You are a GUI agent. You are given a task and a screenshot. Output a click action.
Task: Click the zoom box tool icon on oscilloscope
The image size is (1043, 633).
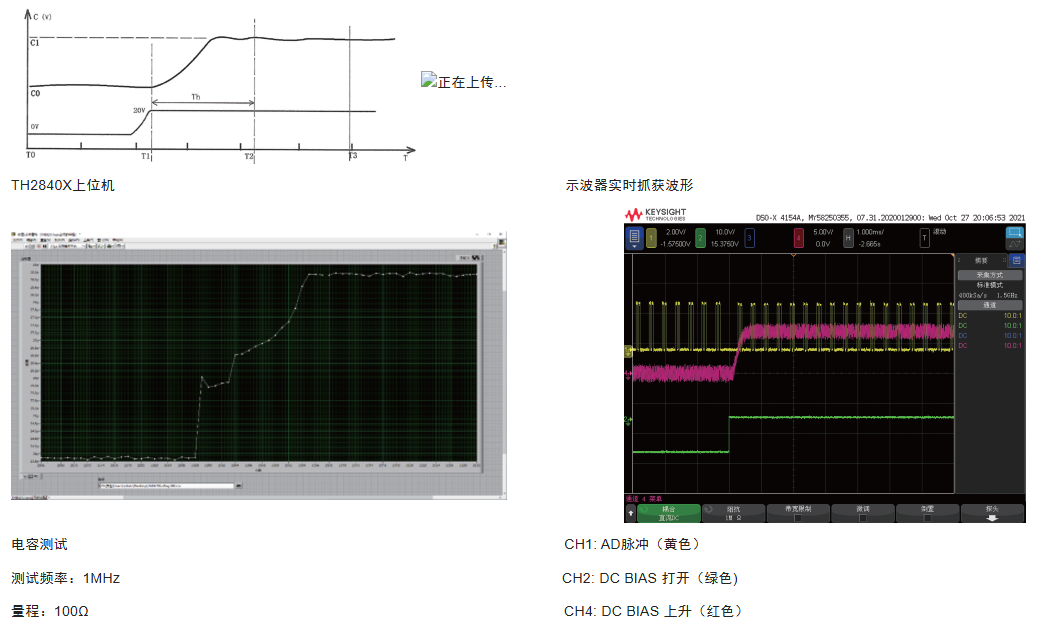pyautogui.click(x=1015, y=233)
